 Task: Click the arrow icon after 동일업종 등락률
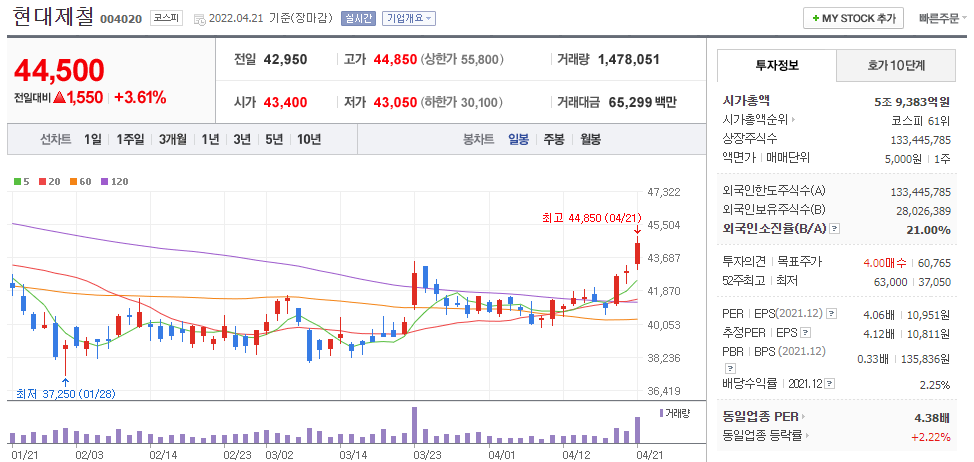807,436
